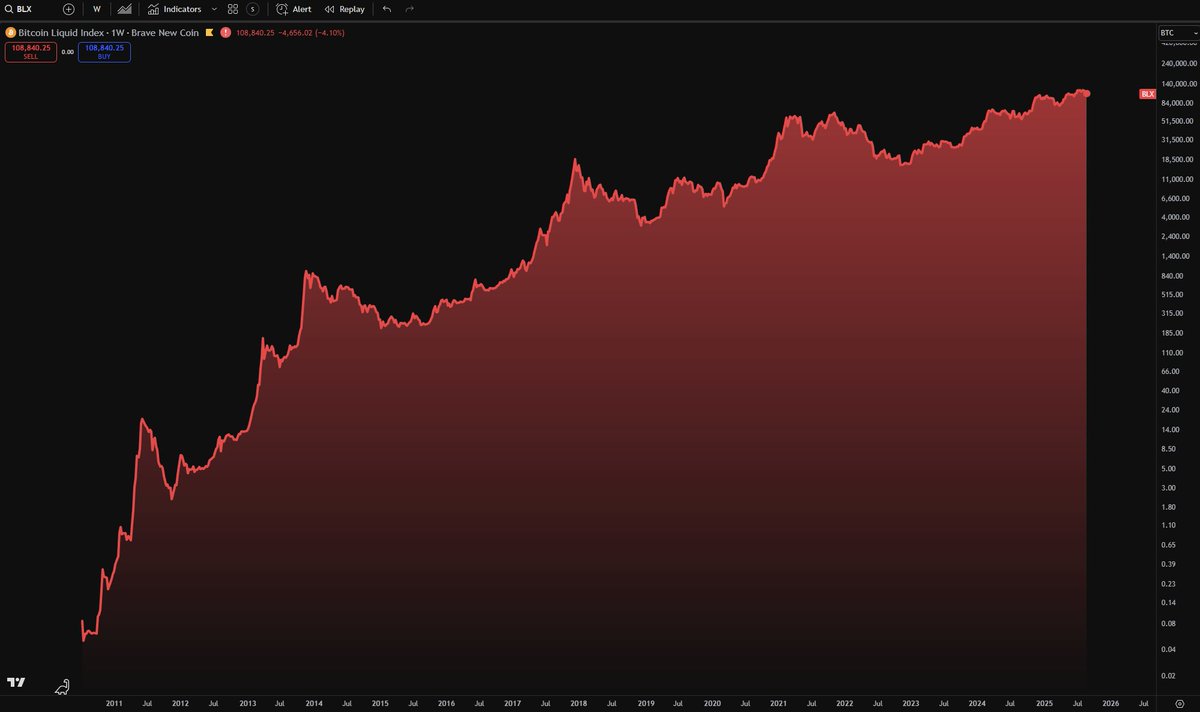Click the 0.00 spread value
Screen dimensions: 1200x712
(x=67, y=51)
